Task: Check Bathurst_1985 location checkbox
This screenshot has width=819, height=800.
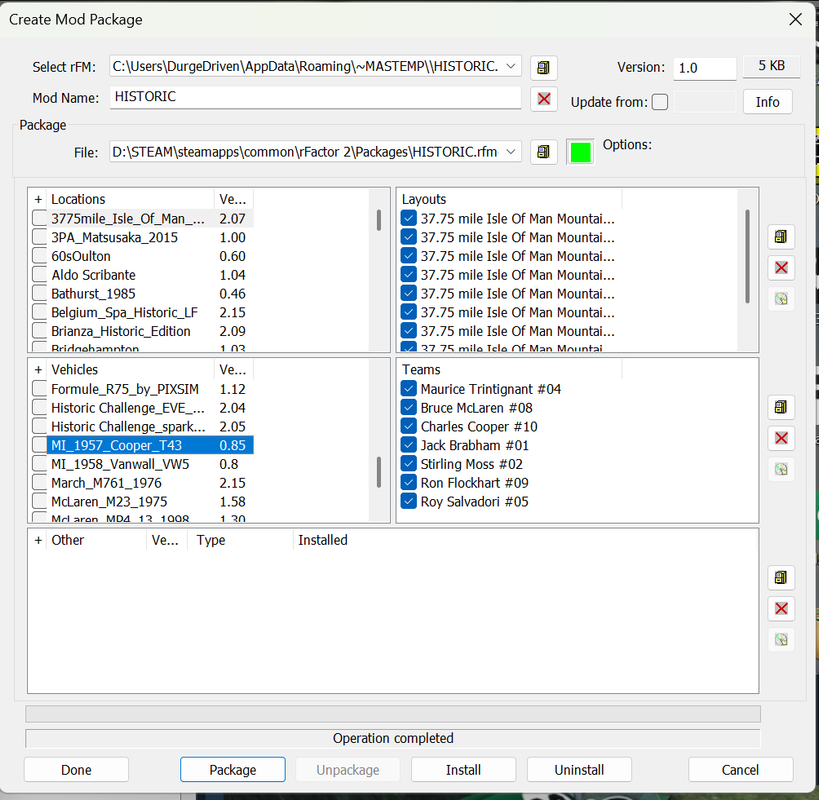Action: pos(40,294)
